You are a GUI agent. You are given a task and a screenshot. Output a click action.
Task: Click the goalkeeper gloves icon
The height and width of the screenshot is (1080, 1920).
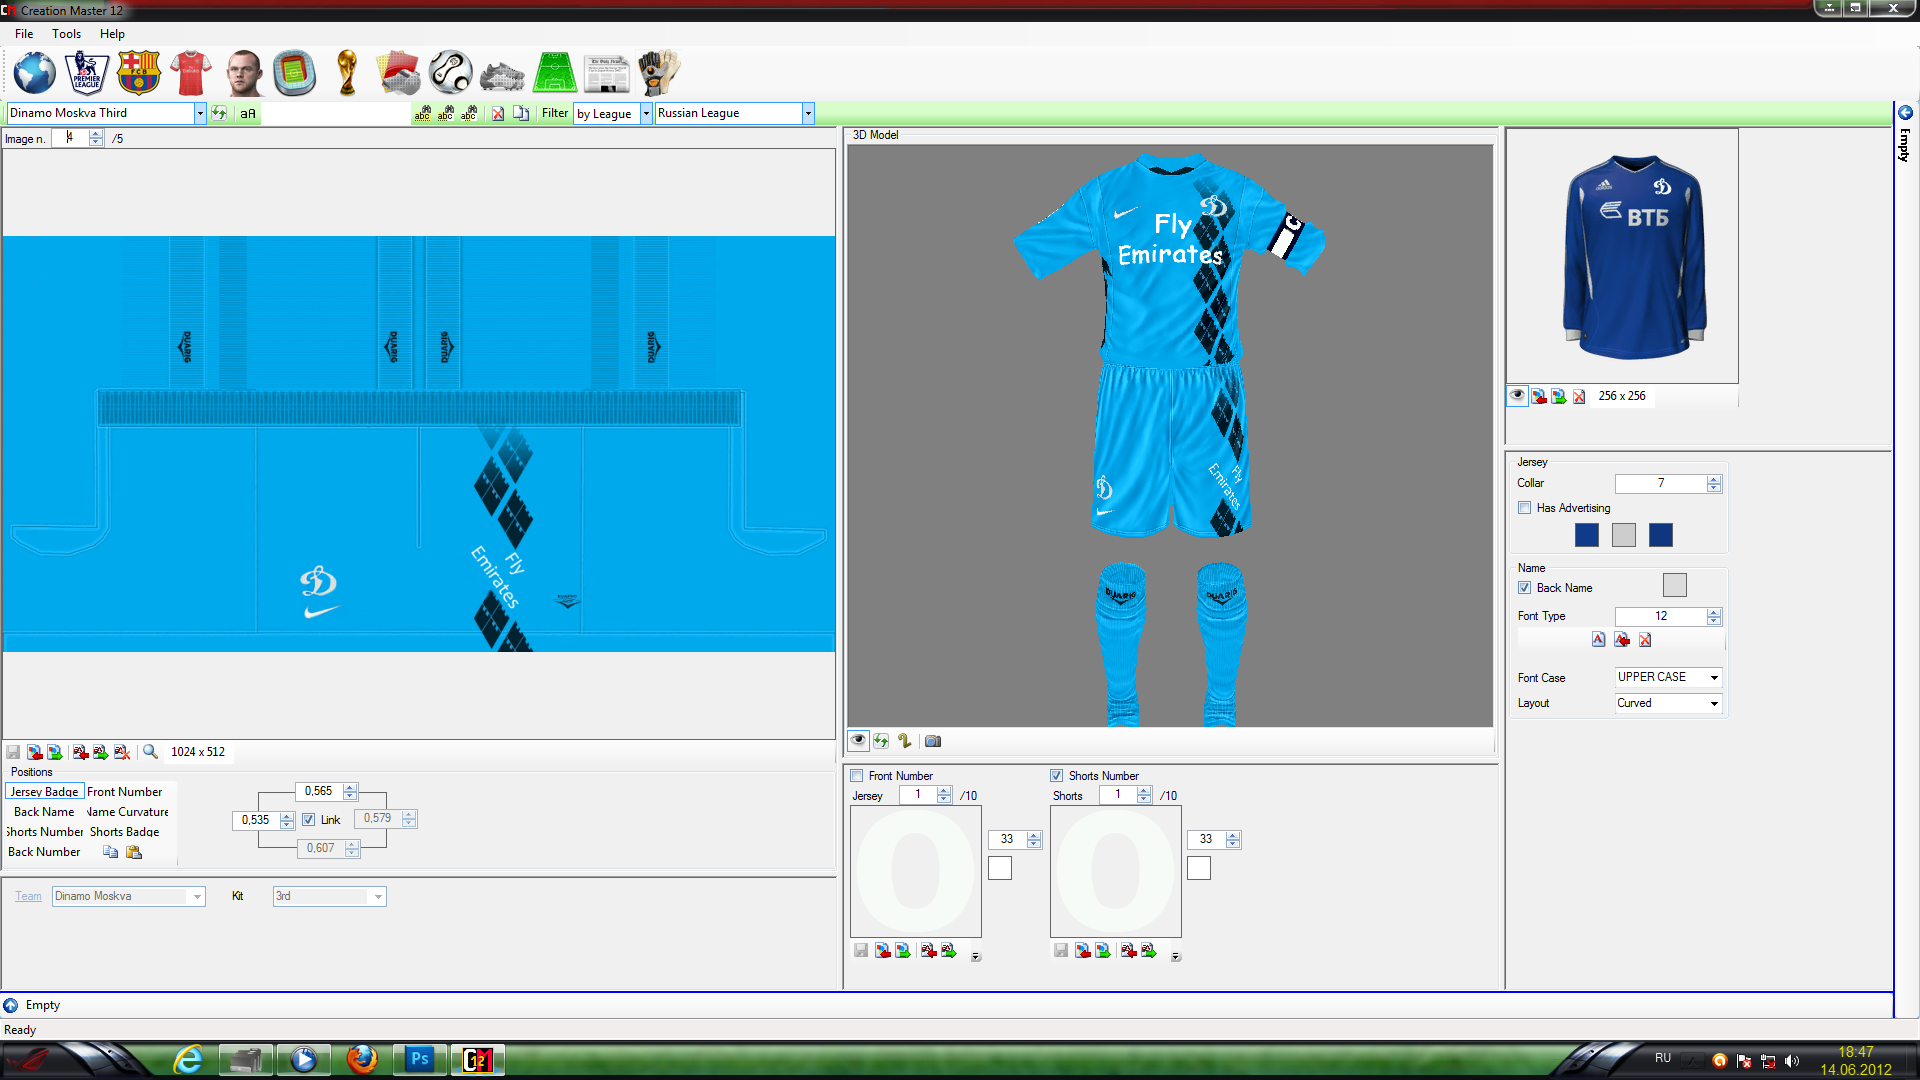(658, 73)
